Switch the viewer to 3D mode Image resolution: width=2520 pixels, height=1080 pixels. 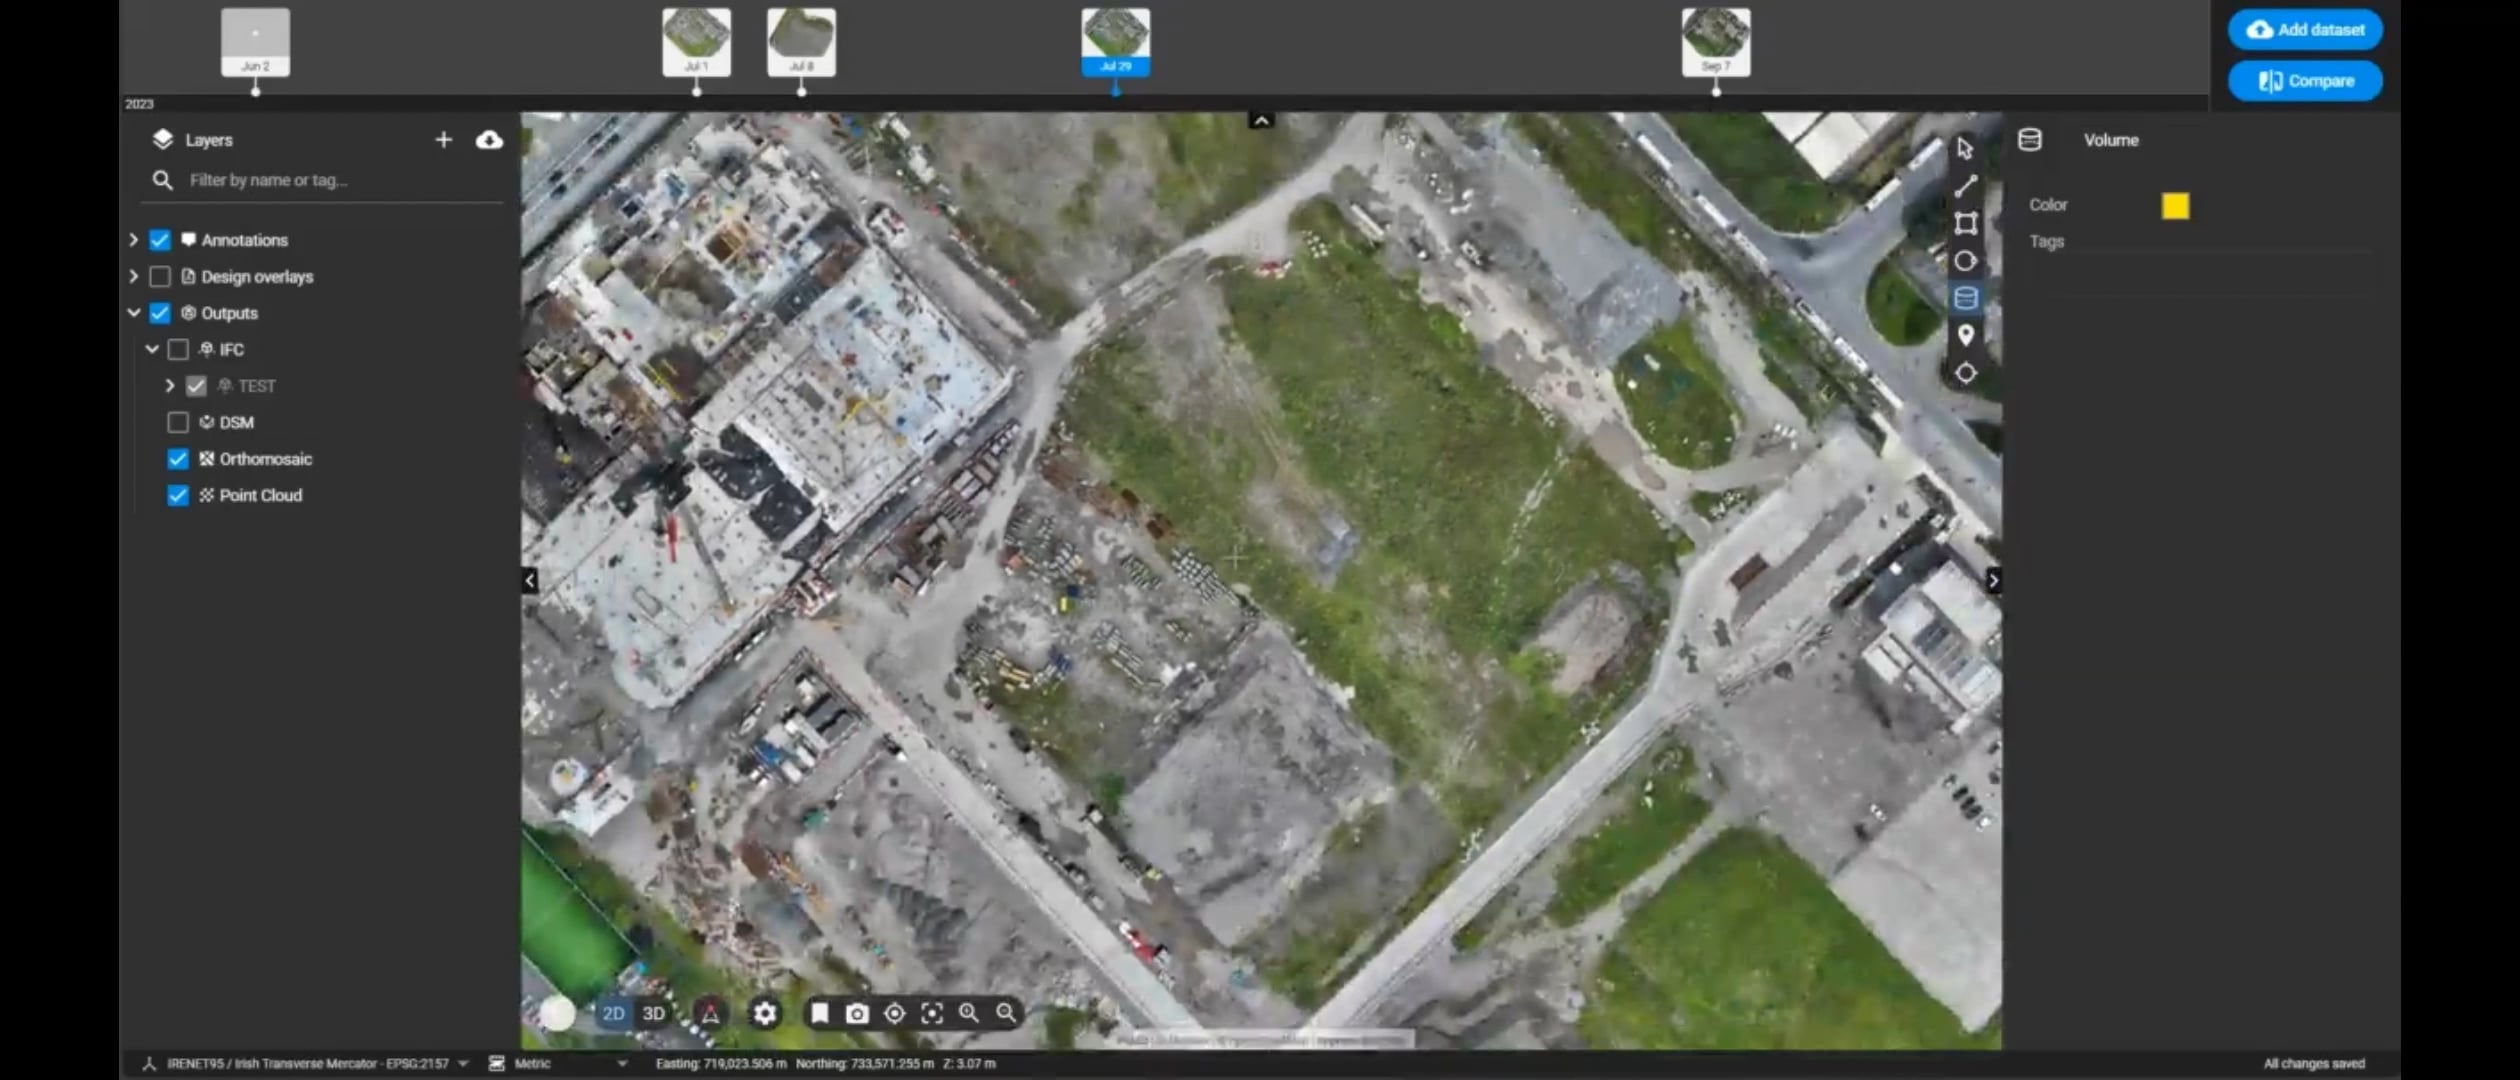tap(653, 1013)
